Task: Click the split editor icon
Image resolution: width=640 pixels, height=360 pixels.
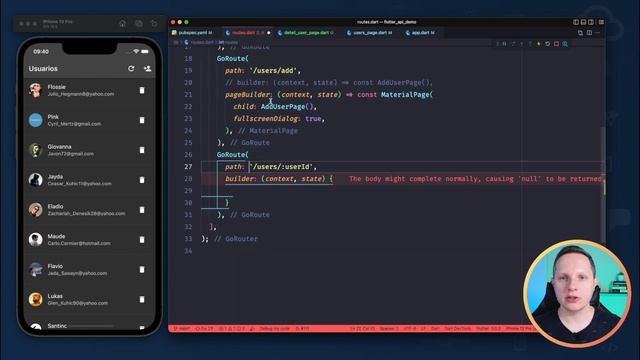Action: [589, 33]
